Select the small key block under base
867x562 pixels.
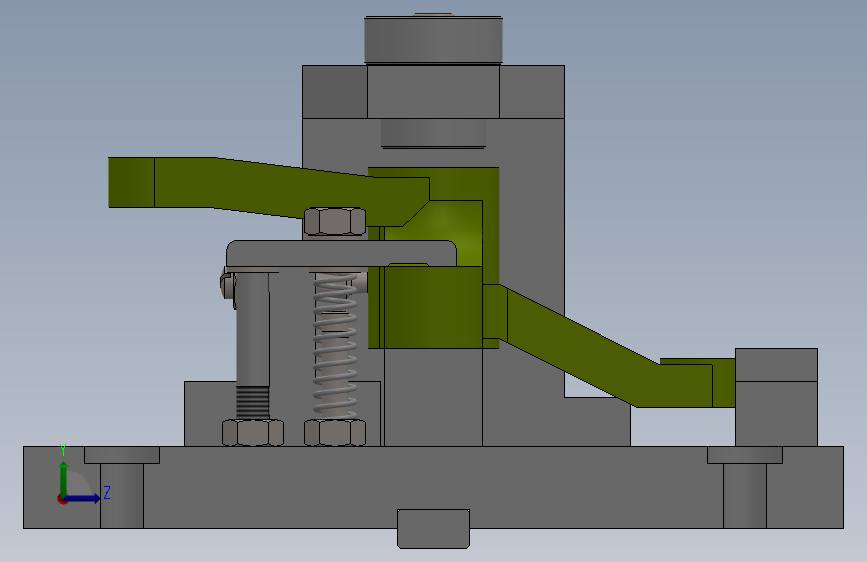(434, 529)
